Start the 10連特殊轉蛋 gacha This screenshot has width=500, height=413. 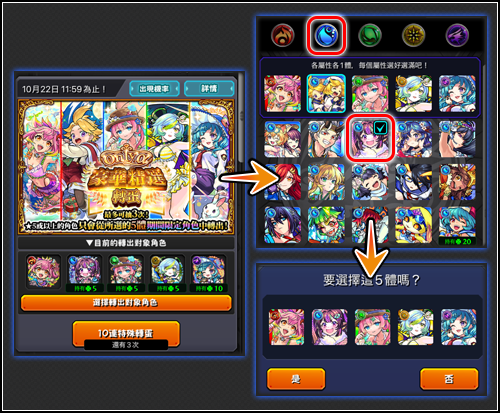[126, 334]
